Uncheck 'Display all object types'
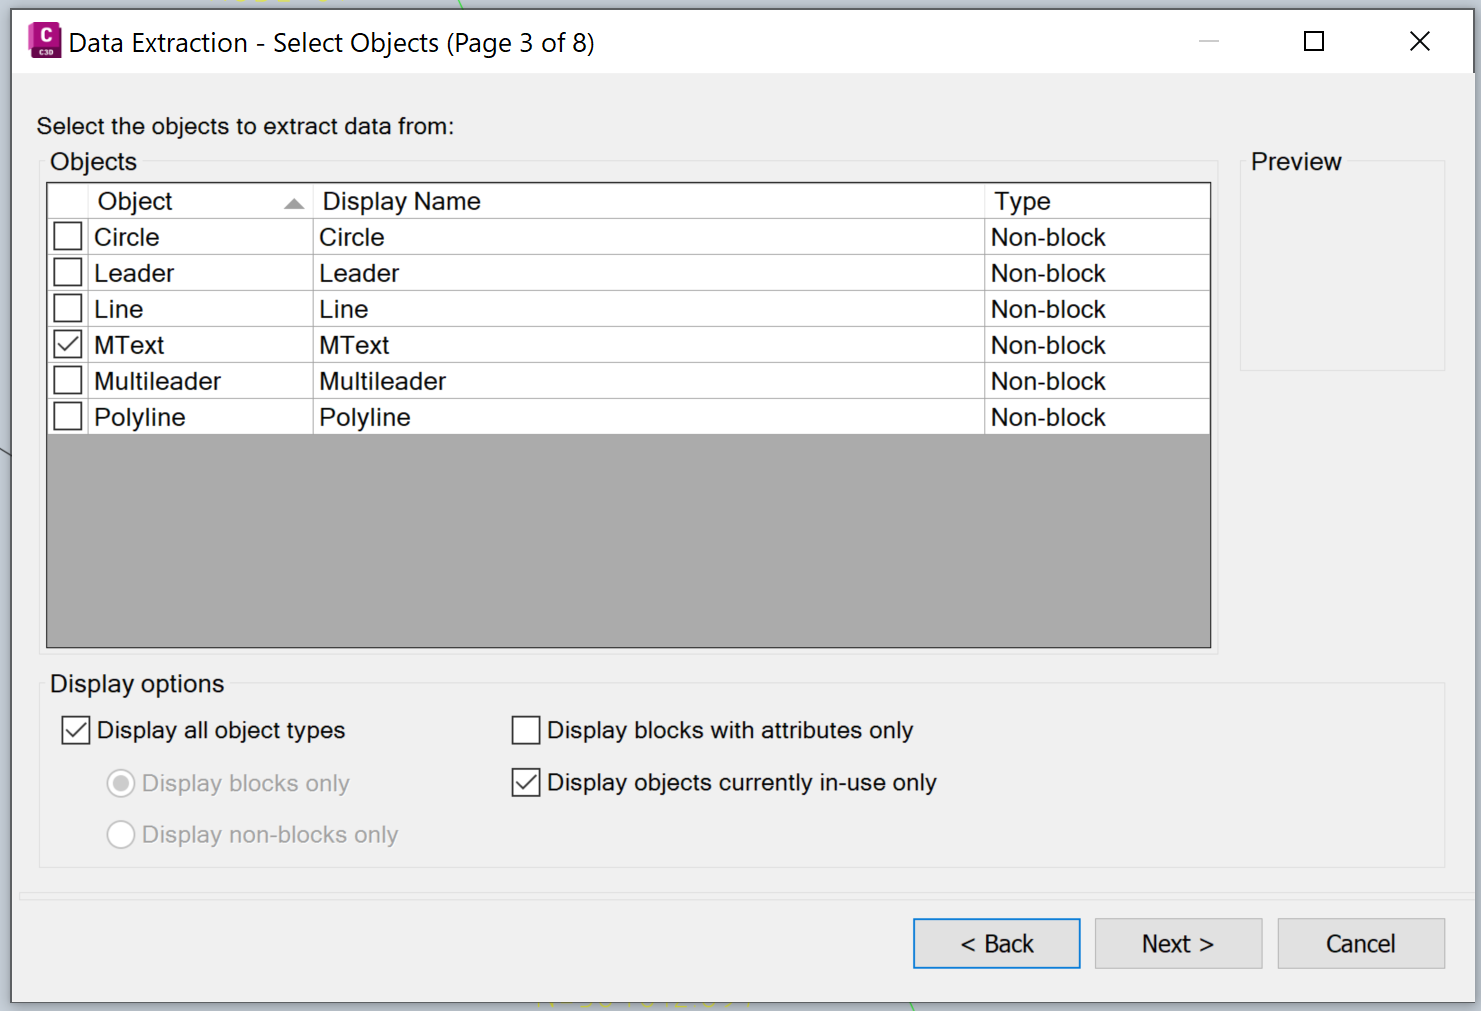Viewport: 1481px width, 1011px height. pos(76,730)
